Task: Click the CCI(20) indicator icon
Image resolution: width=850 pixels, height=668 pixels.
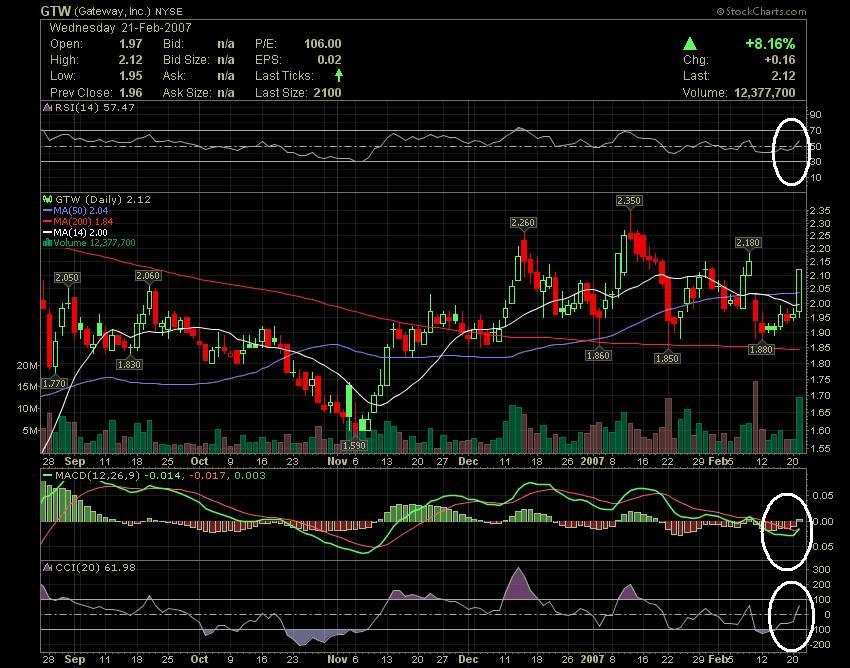Action: (x=48, y=568)
